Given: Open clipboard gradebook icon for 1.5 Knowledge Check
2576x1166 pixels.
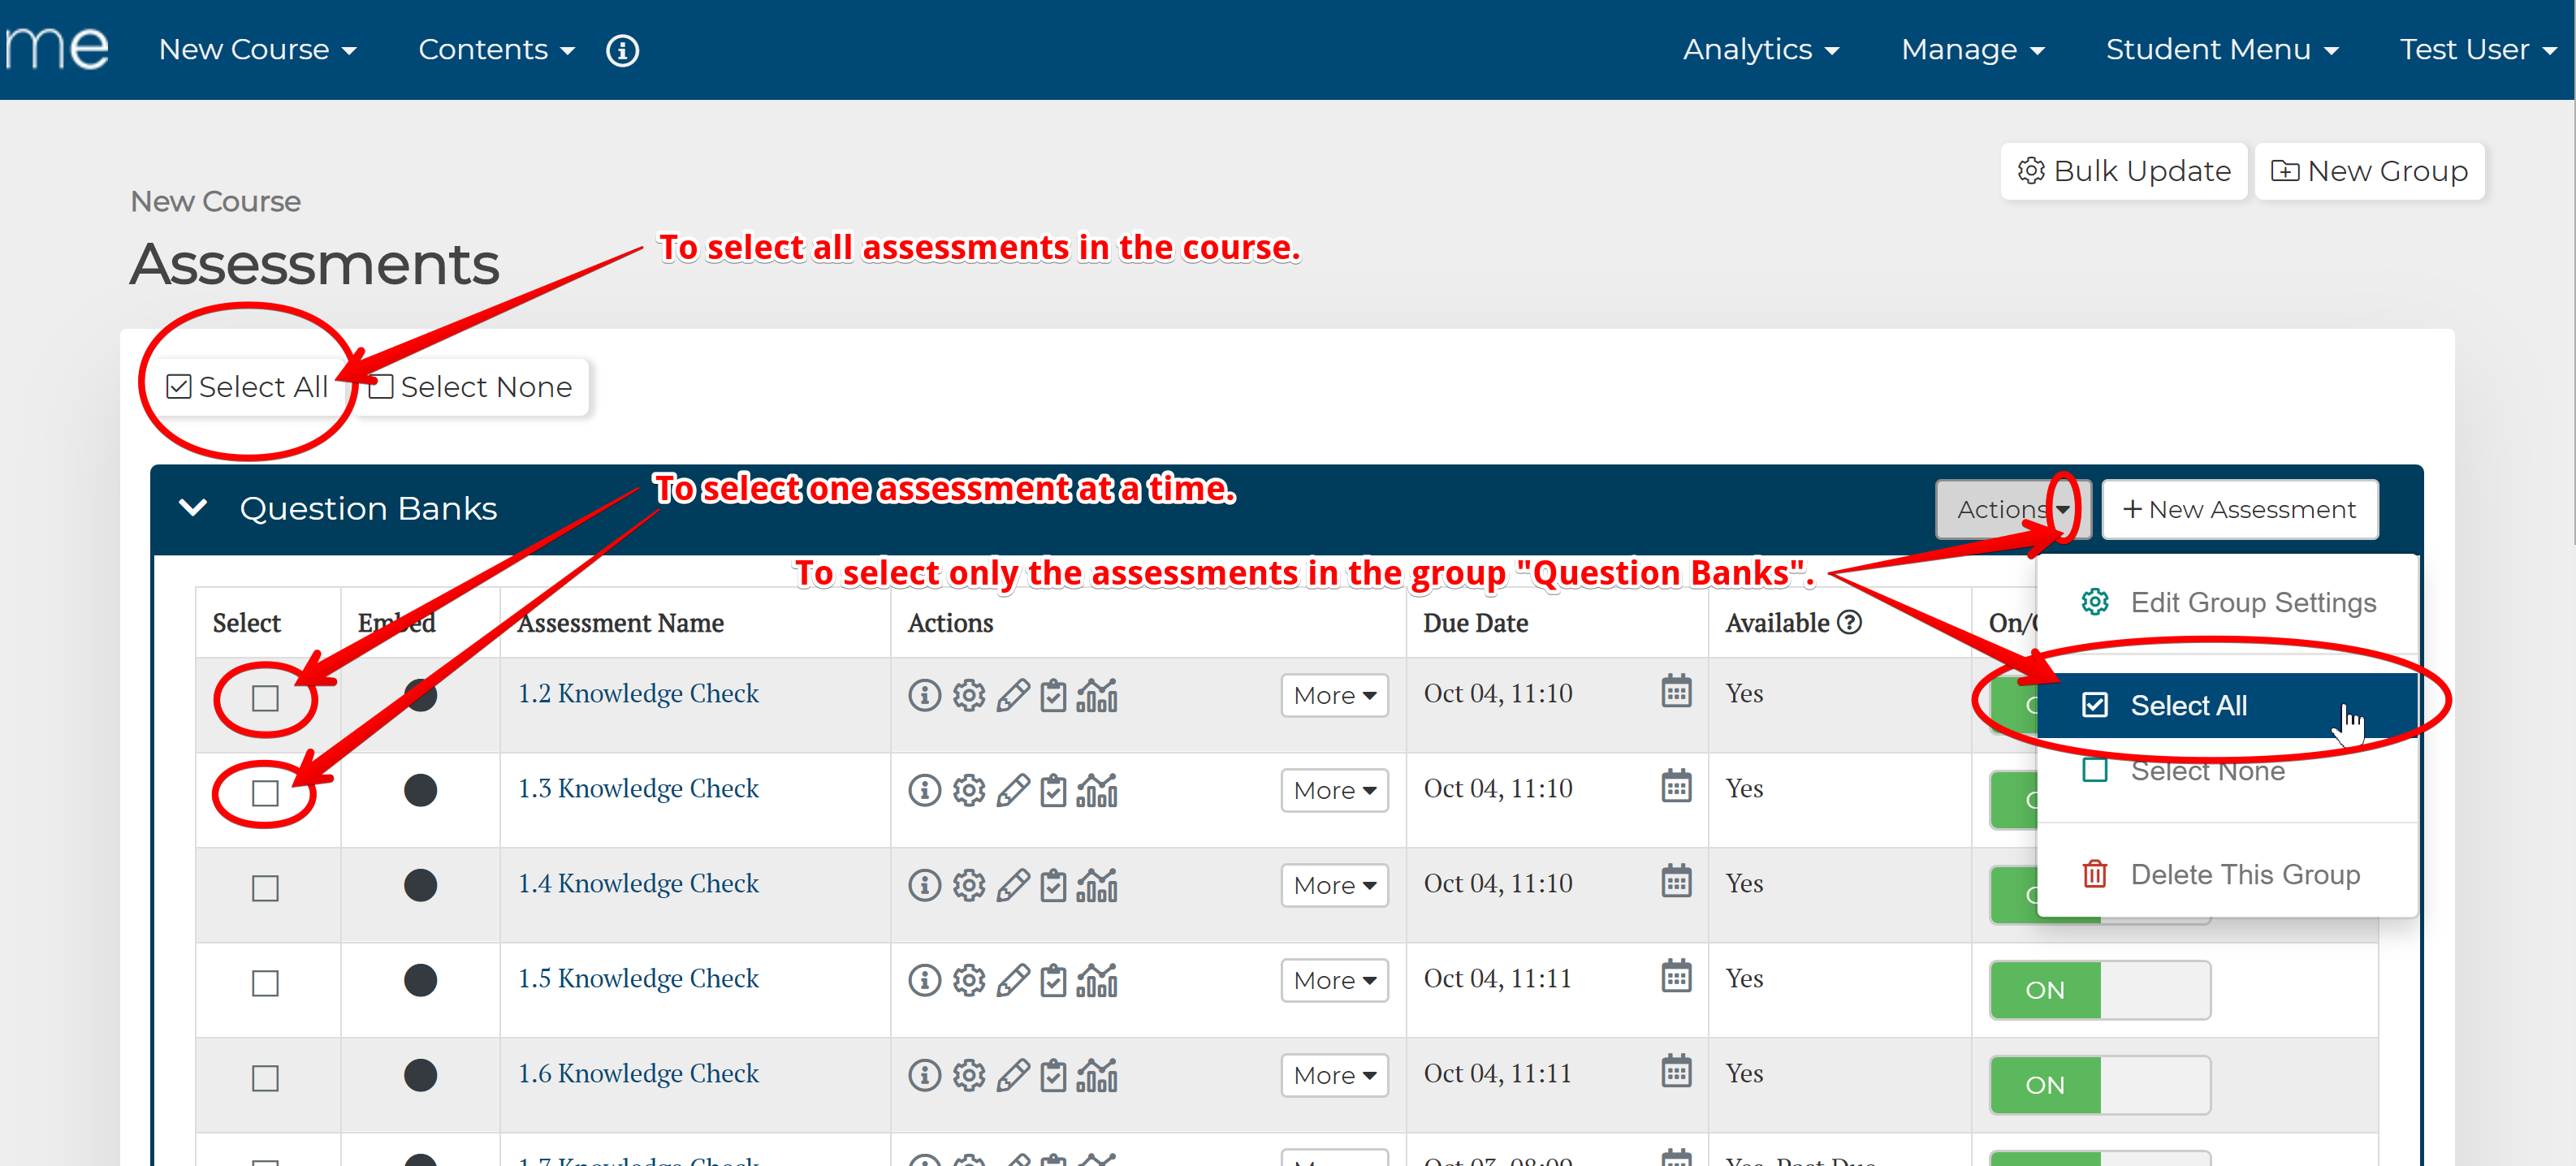Looking at the screenshot, I should 1053,980.
